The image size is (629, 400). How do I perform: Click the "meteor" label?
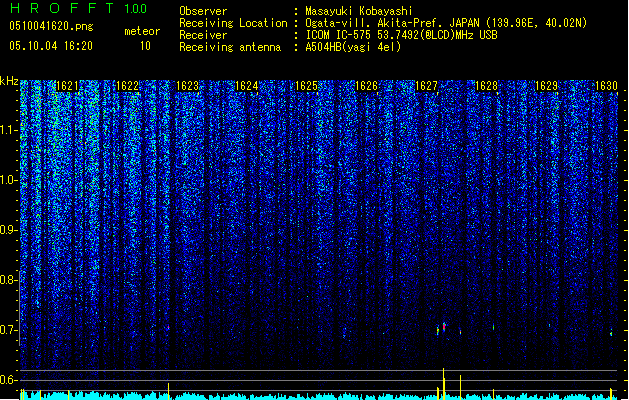tap(142, 31)
